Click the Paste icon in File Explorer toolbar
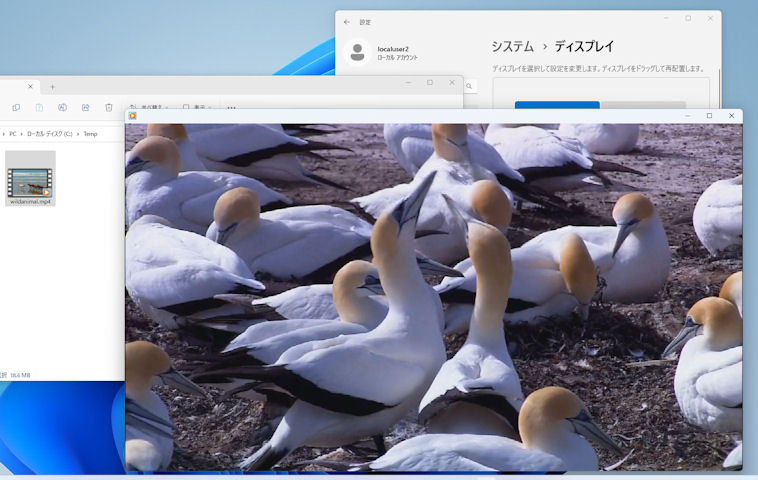This screenshot has height=480, width=758. tap(39, 107)
